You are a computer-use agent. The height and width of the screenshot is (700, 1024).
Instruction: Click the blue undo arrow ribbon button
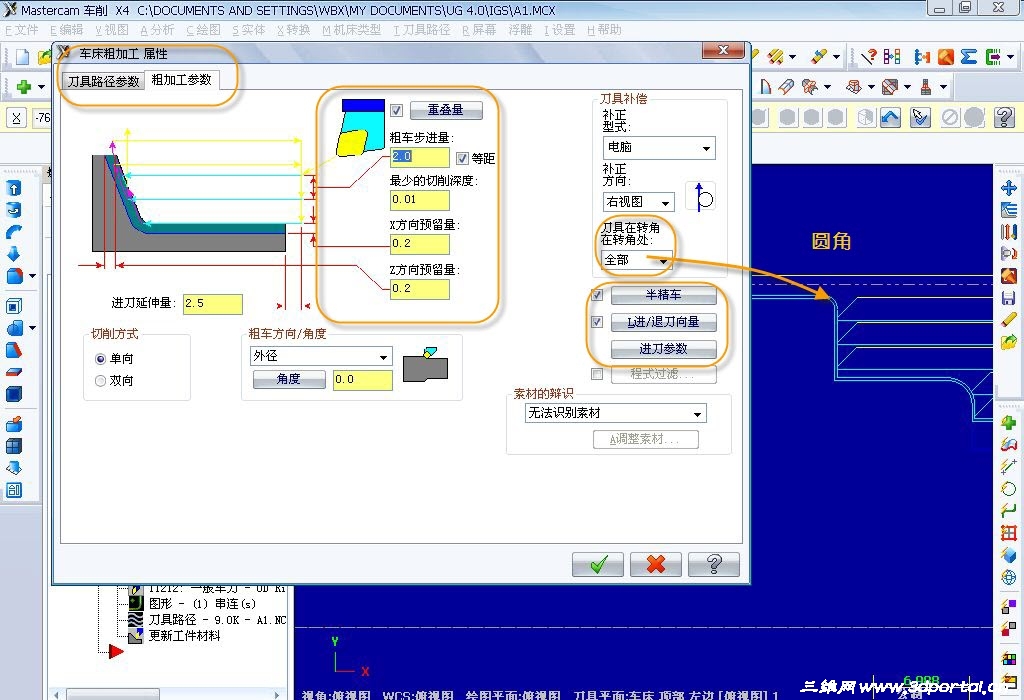point(890,118)
